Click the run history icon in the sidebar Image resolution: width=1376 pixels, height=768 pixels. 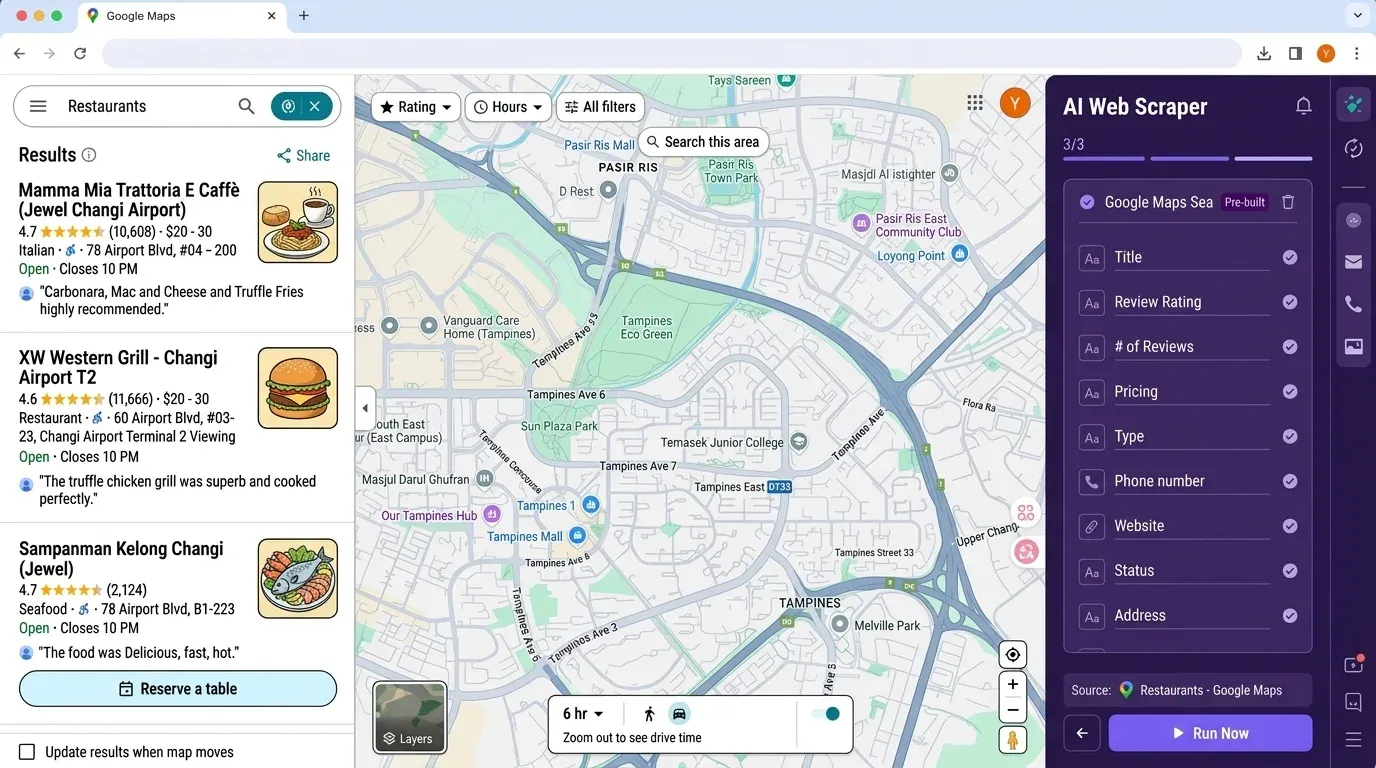1353,148
